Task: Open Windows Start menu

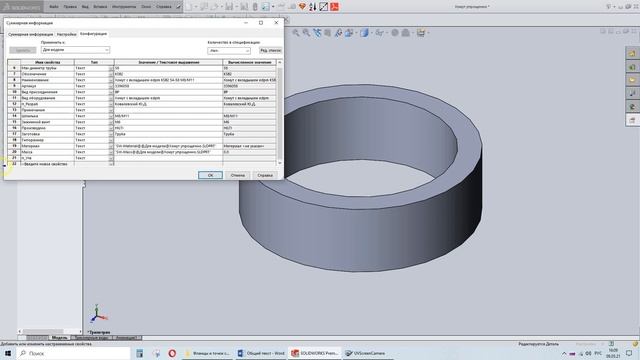Action: tap(8, 353)
